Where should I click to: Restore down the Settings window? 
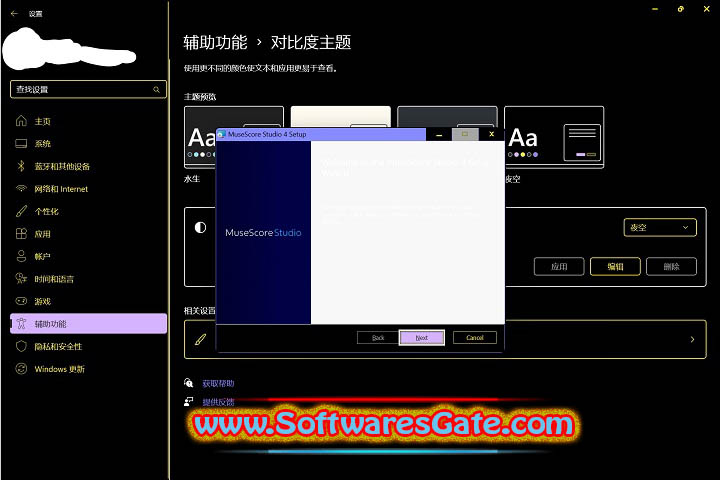681,9
